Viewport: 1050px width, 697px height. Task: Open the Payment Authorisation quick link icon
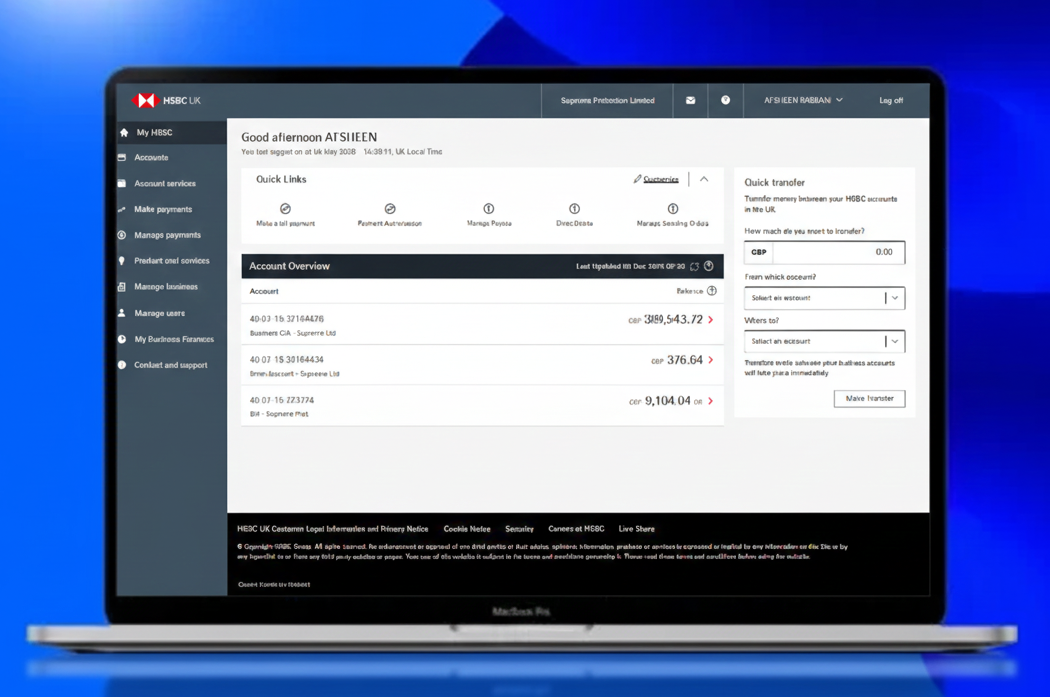[390, 209]
